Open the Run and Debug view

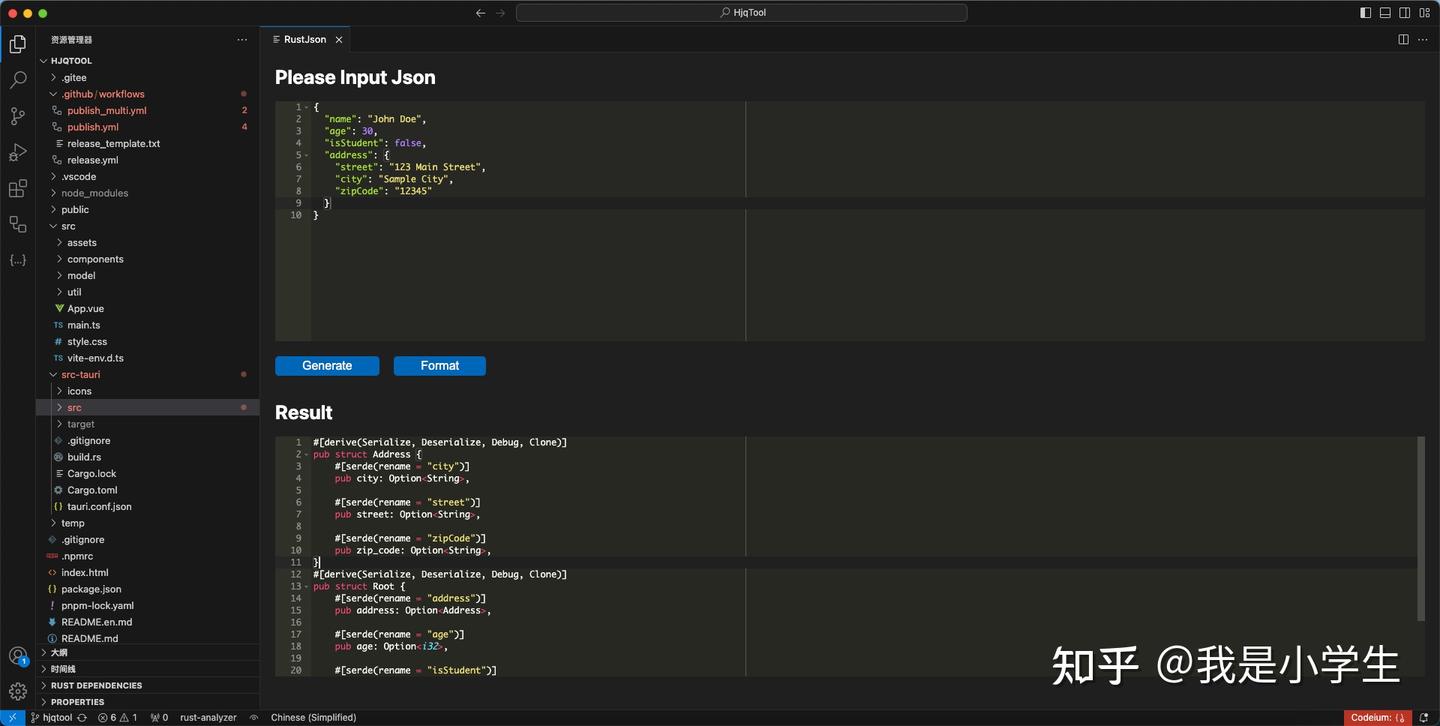pos(18,152)
